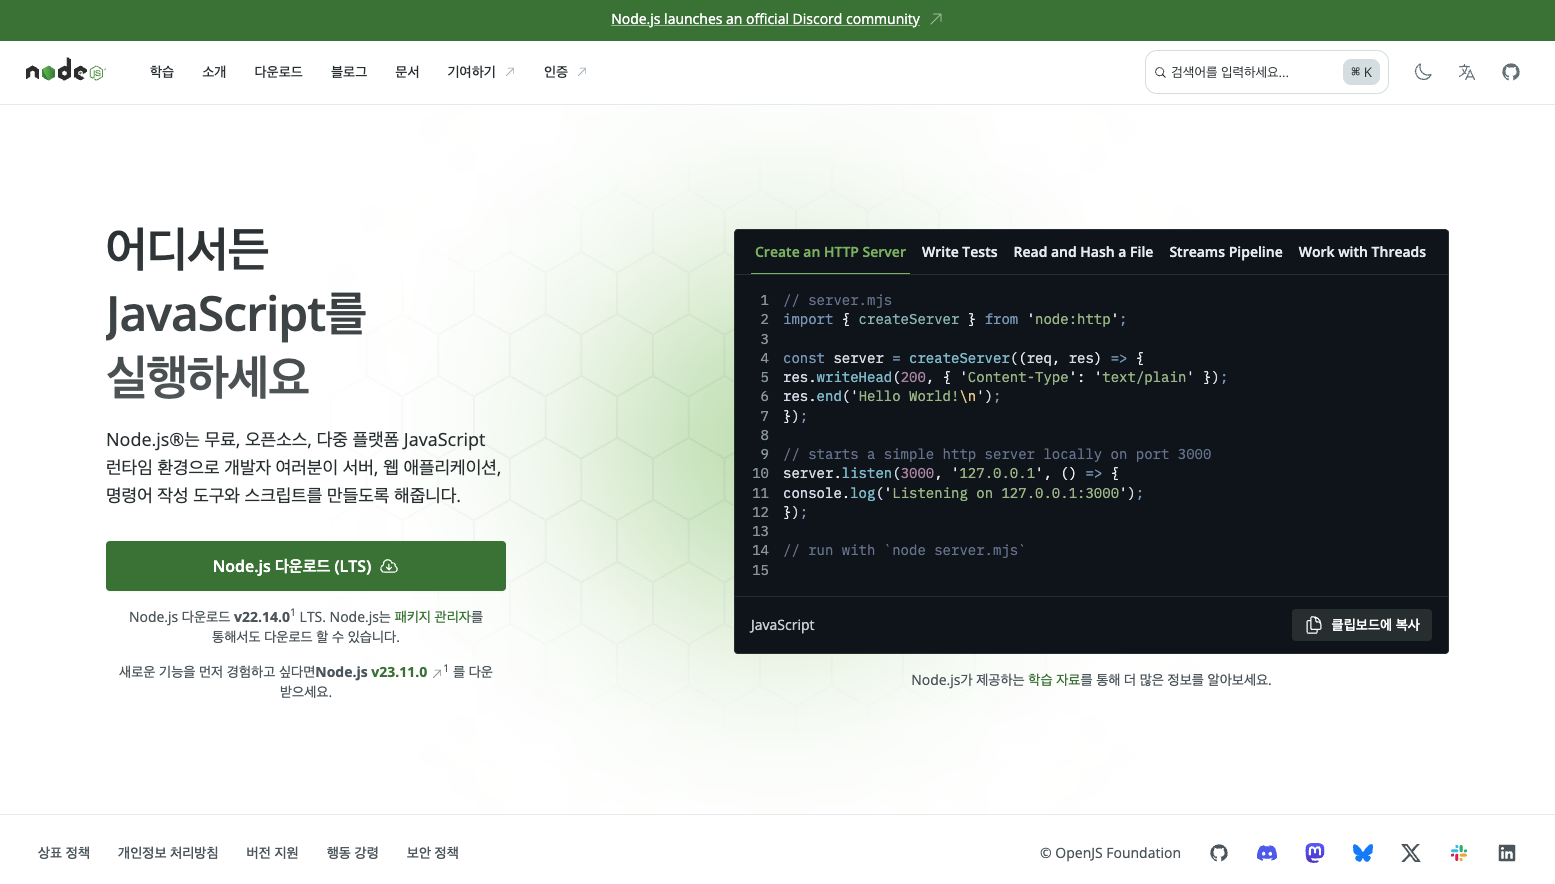Click the 어디서든 JavaScript를 실행하세요 heading

tap(236, 313)
